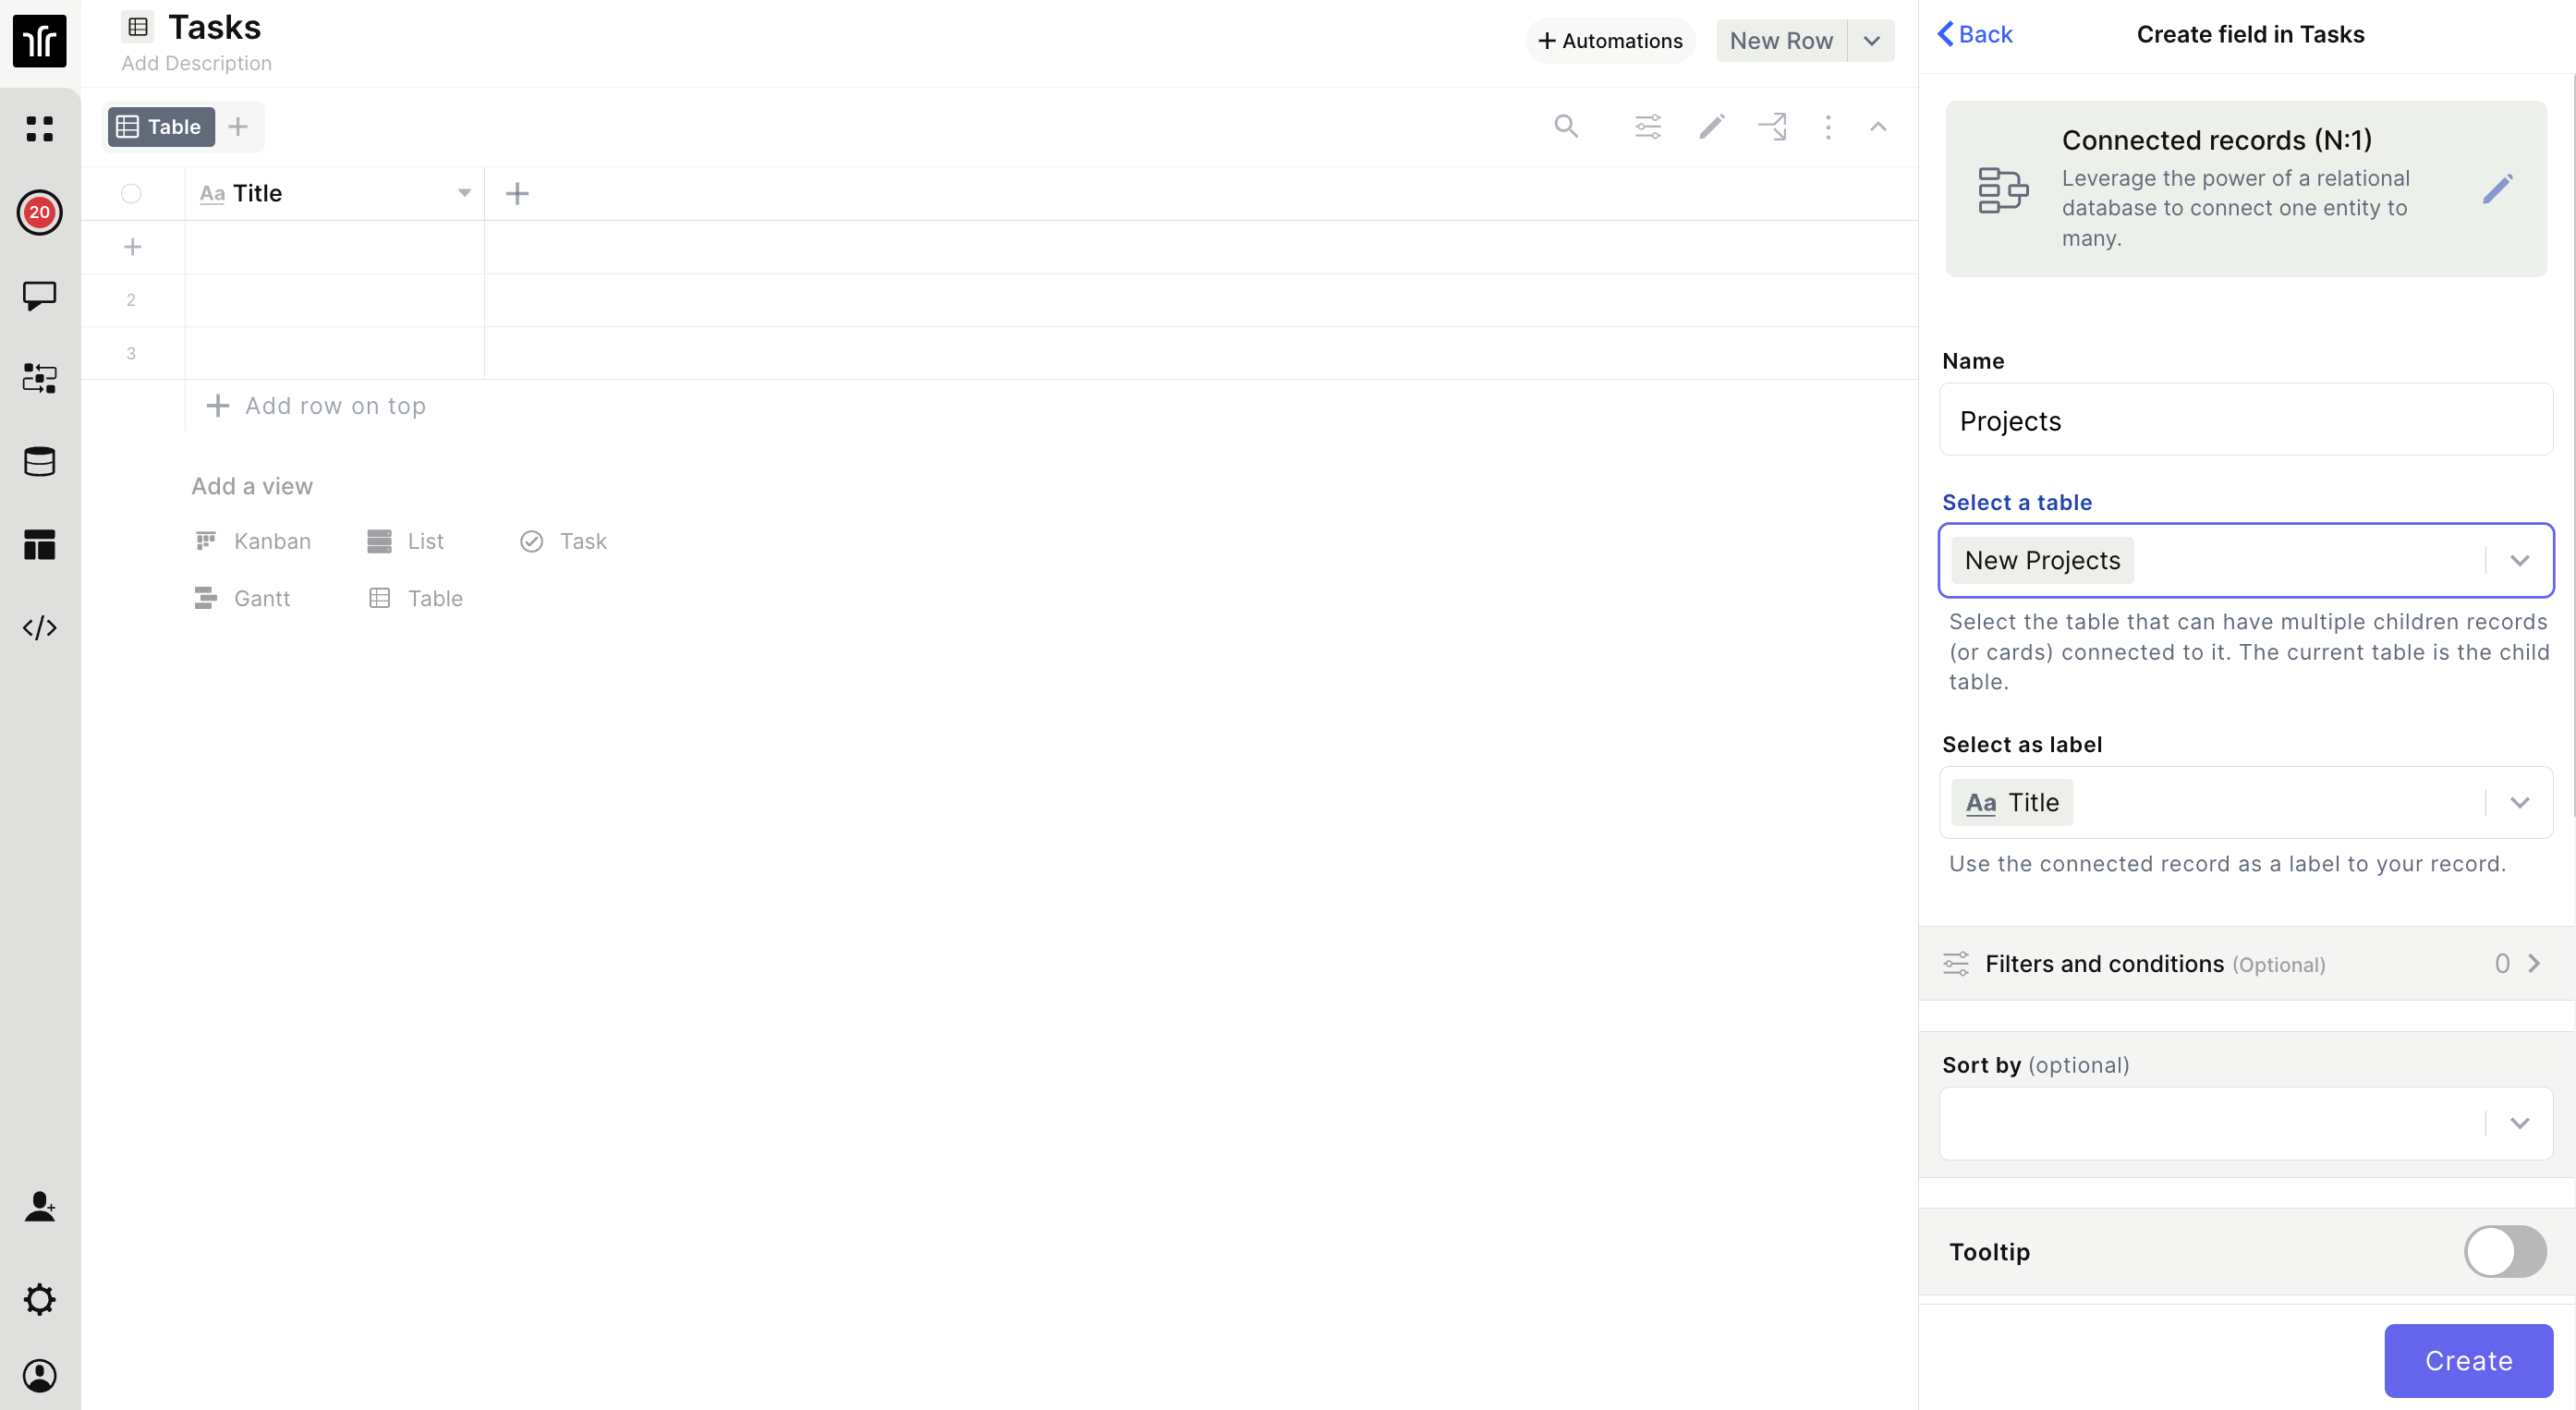This screenshot has width=2576, height=1410.
Task: Click the search magnifier icon in toolbar
Action: 1566,127
